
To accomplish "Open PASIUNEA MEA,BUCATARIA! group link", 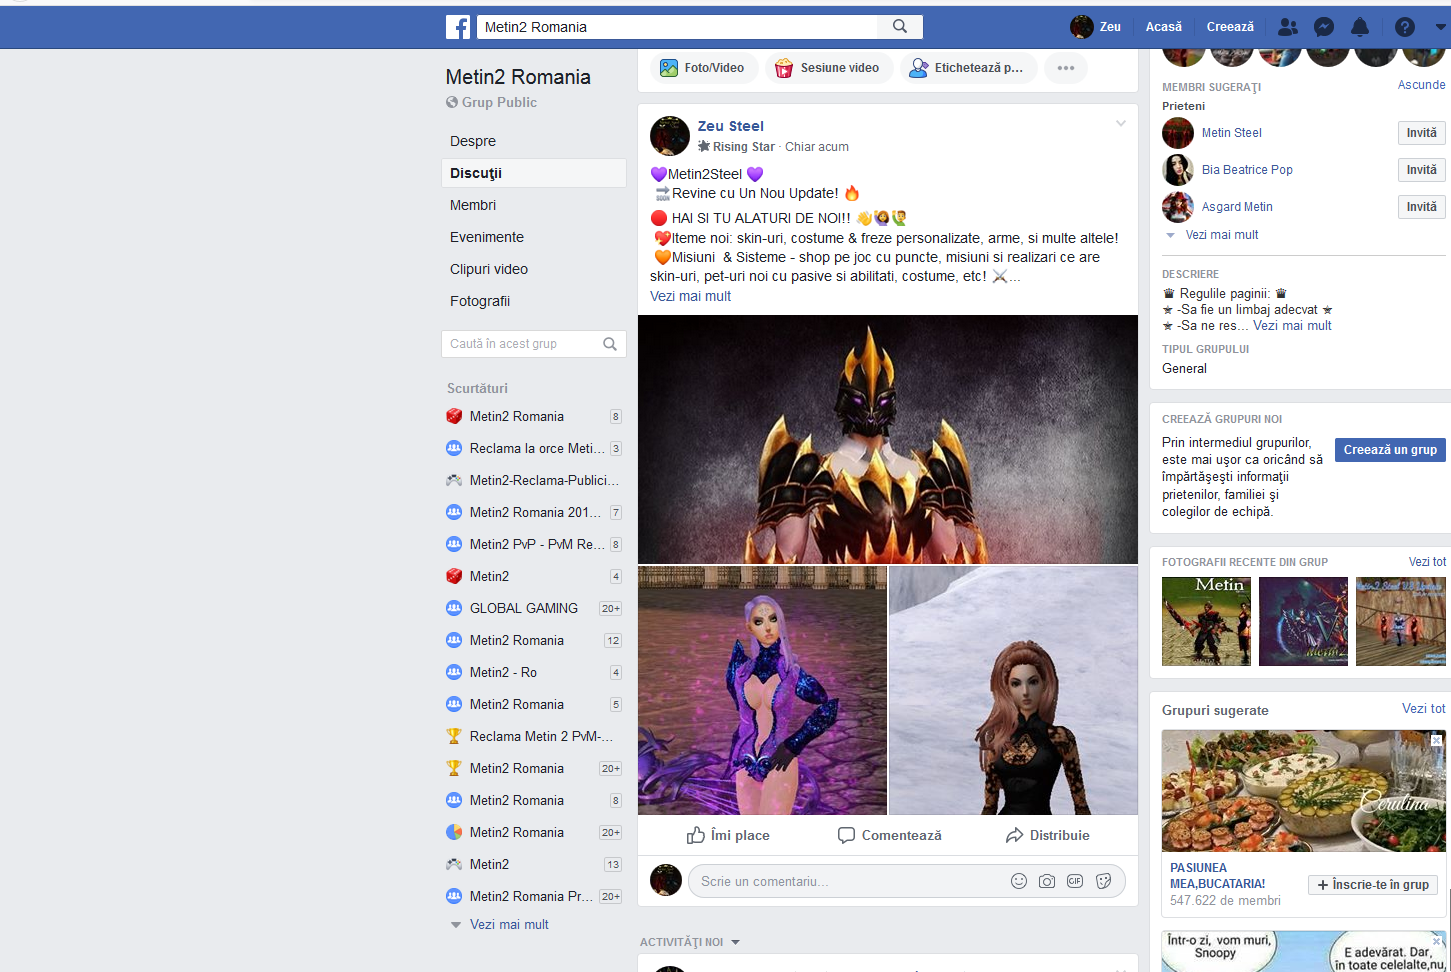I will point(1217,876).
